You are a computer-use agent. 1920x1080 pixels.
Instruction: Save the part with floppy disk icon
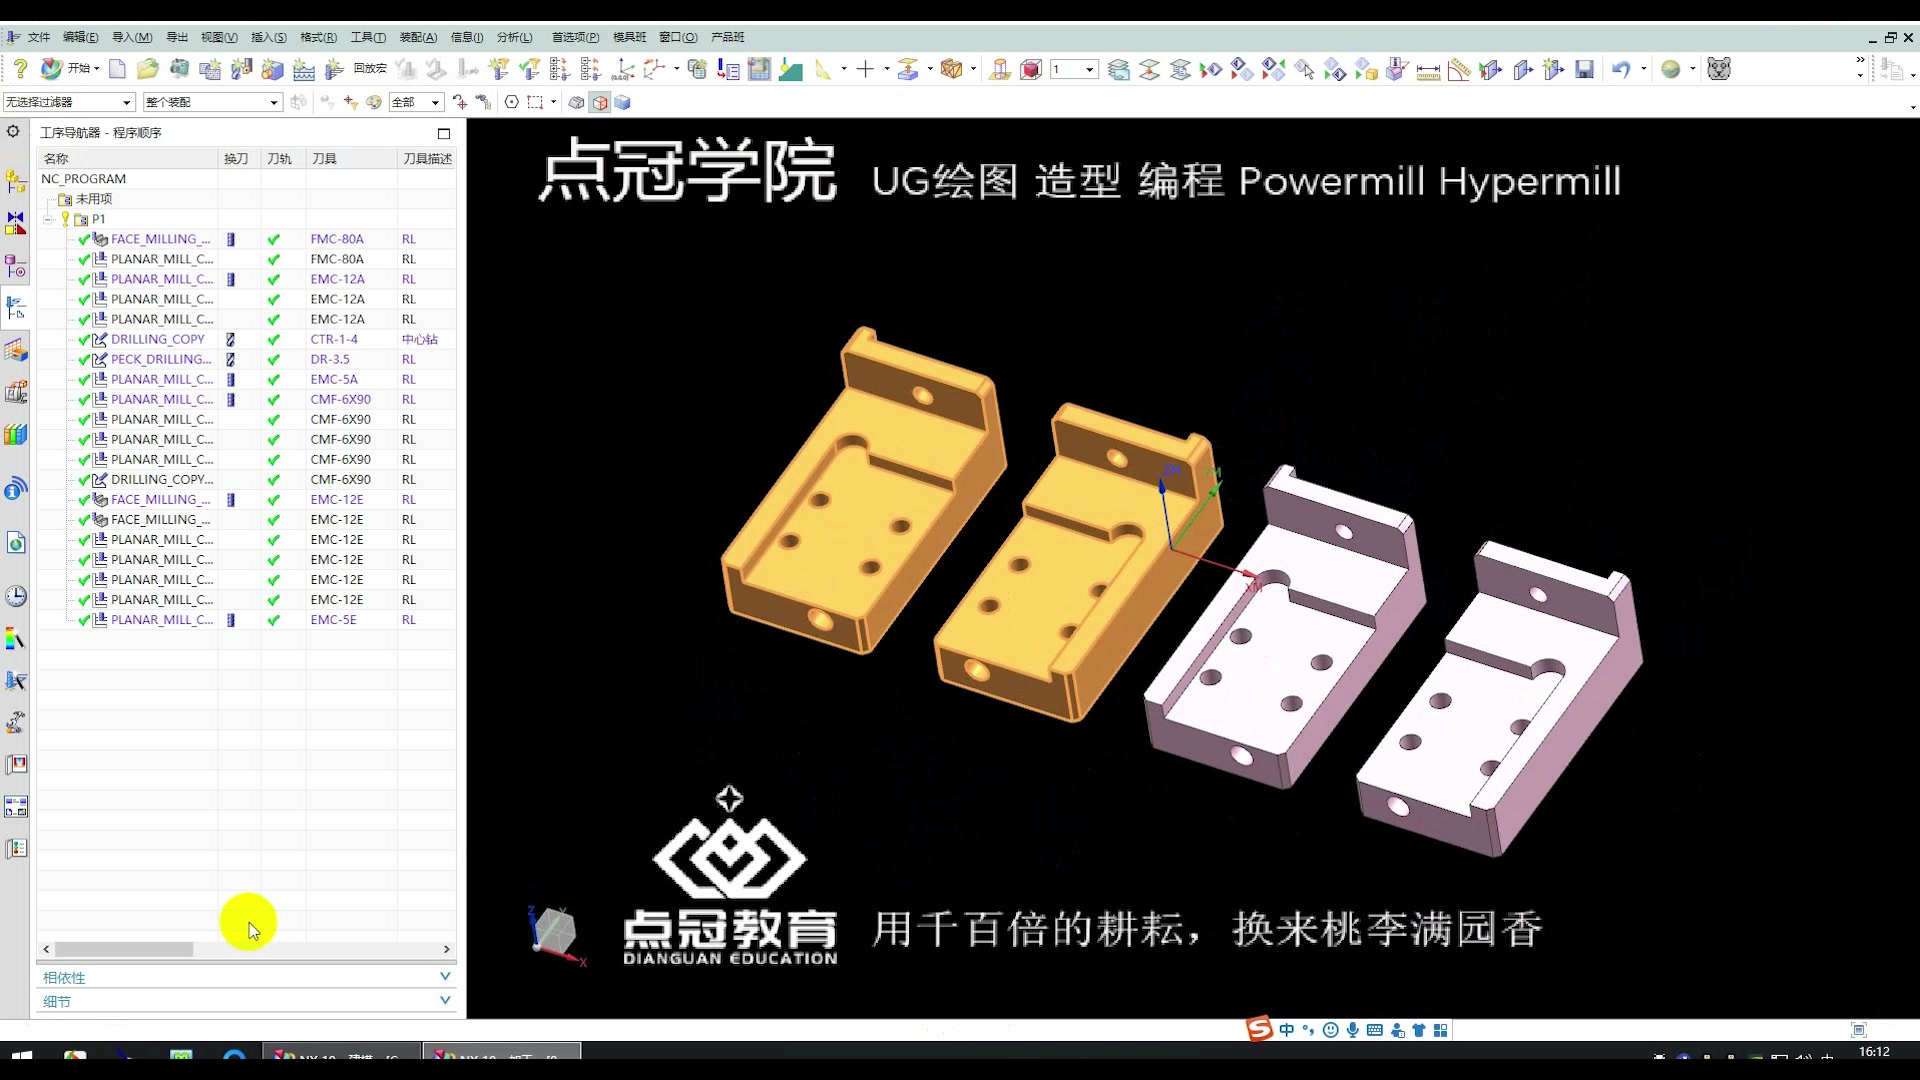pos(1584,69)
